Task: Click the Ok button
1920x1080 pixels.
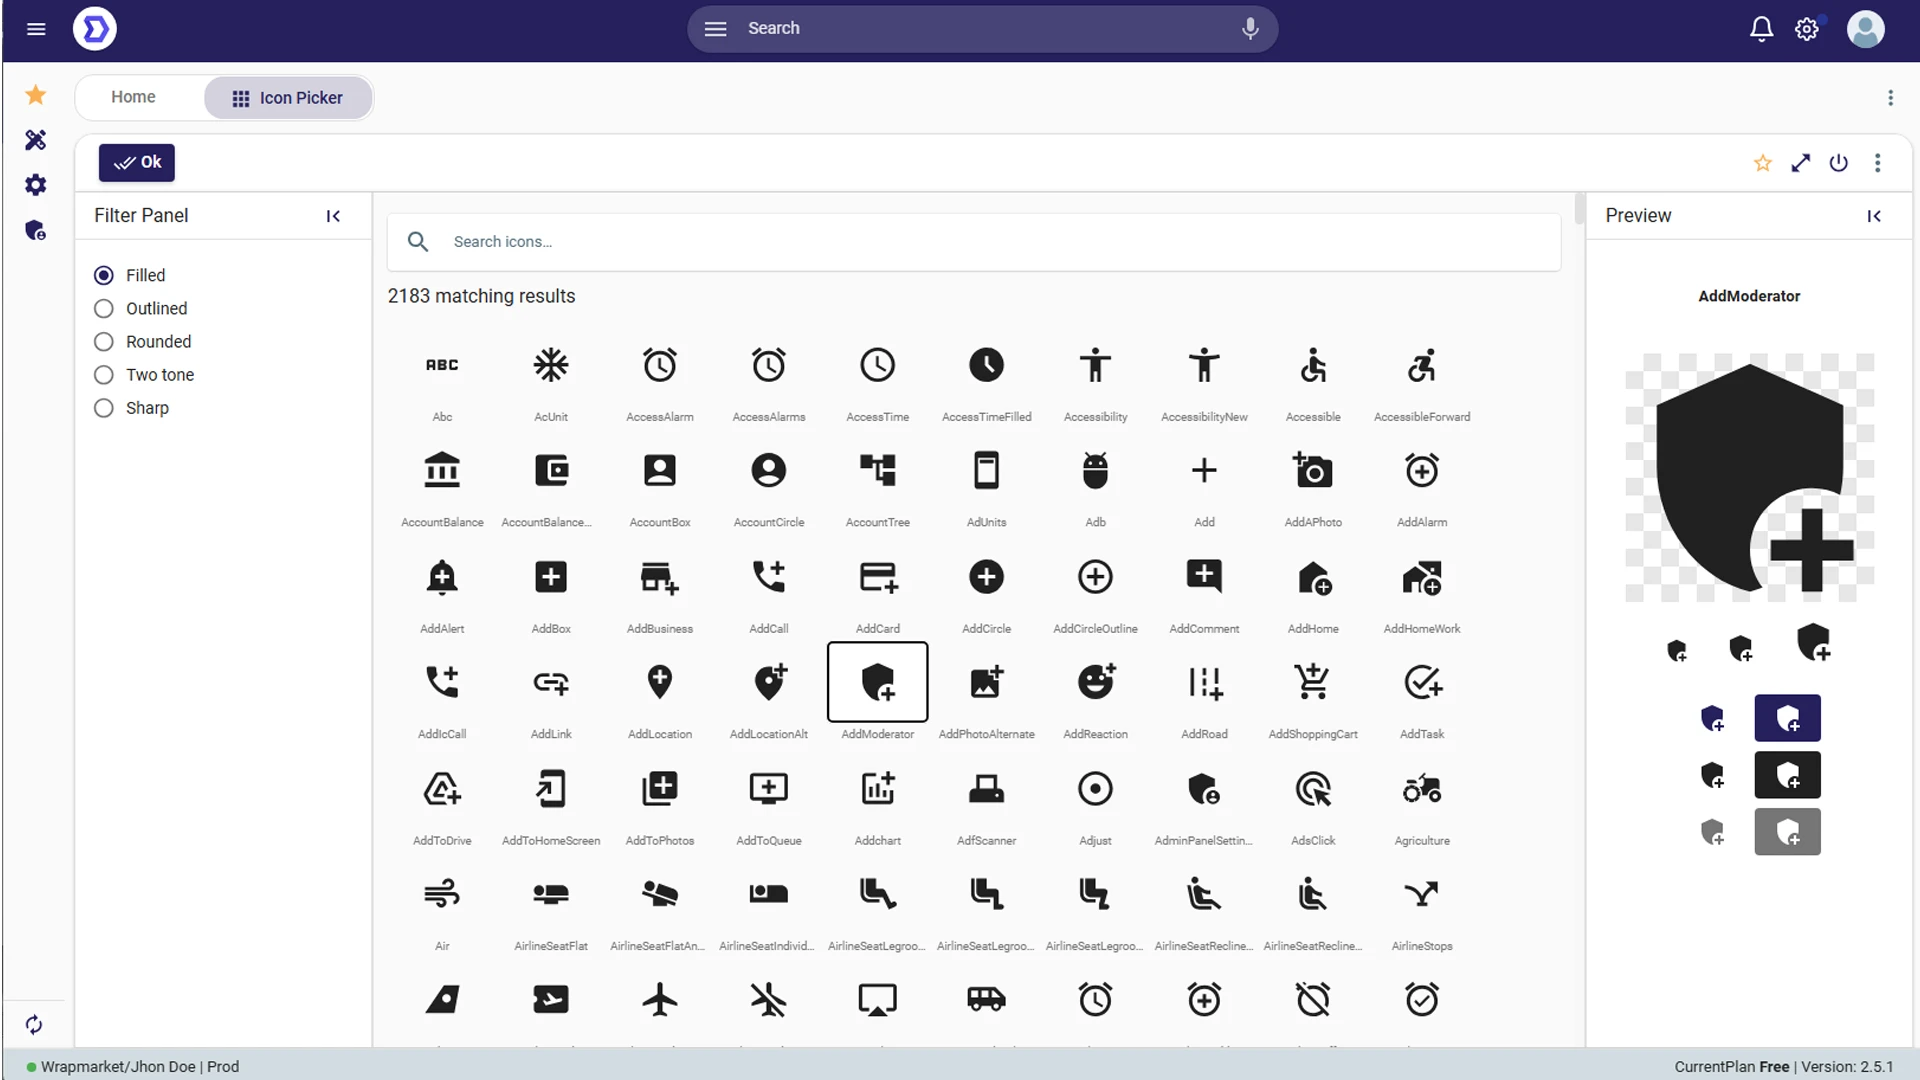Action: coord(137,163)
